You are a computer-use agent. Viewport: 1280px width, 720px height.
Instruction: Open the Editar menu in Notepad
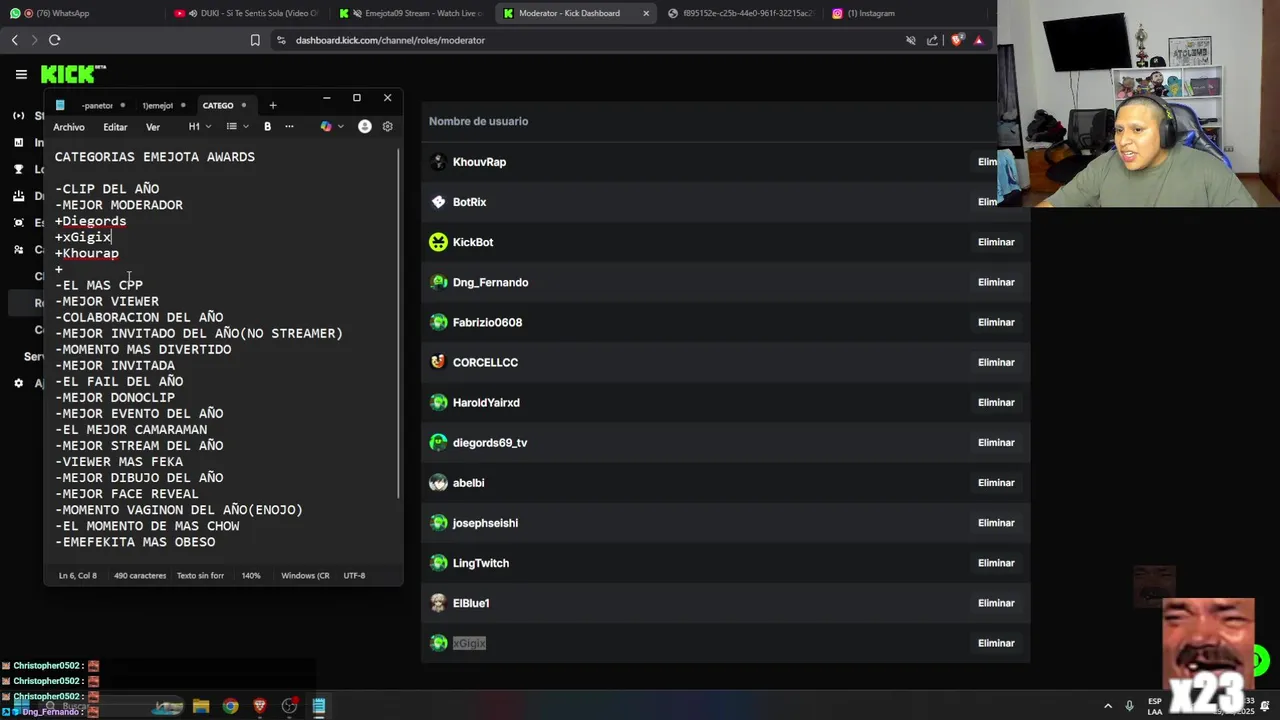[115, 127]
